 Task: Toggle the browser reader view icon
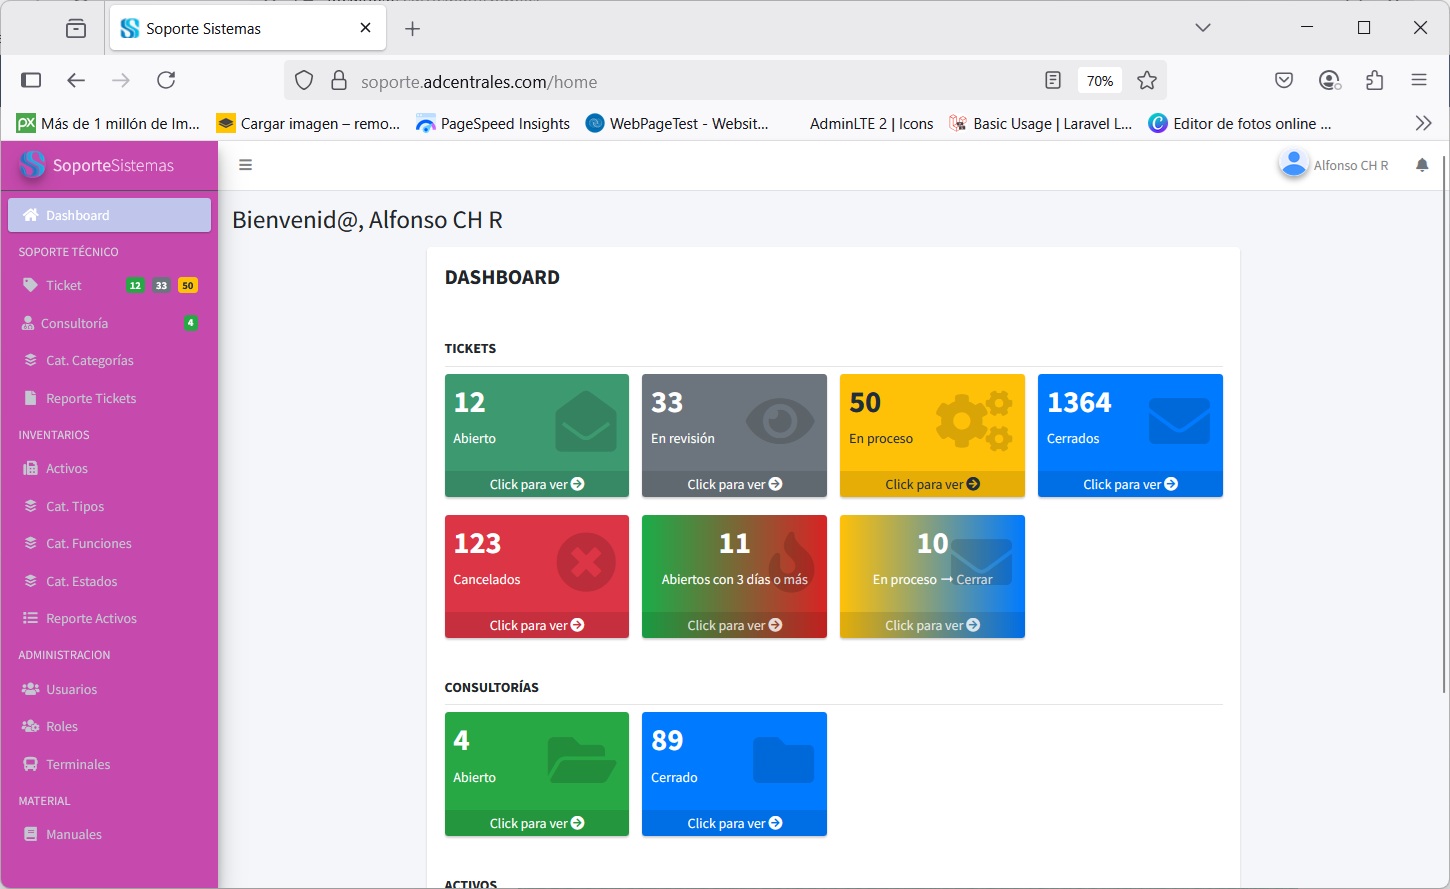pos(1052,81)
